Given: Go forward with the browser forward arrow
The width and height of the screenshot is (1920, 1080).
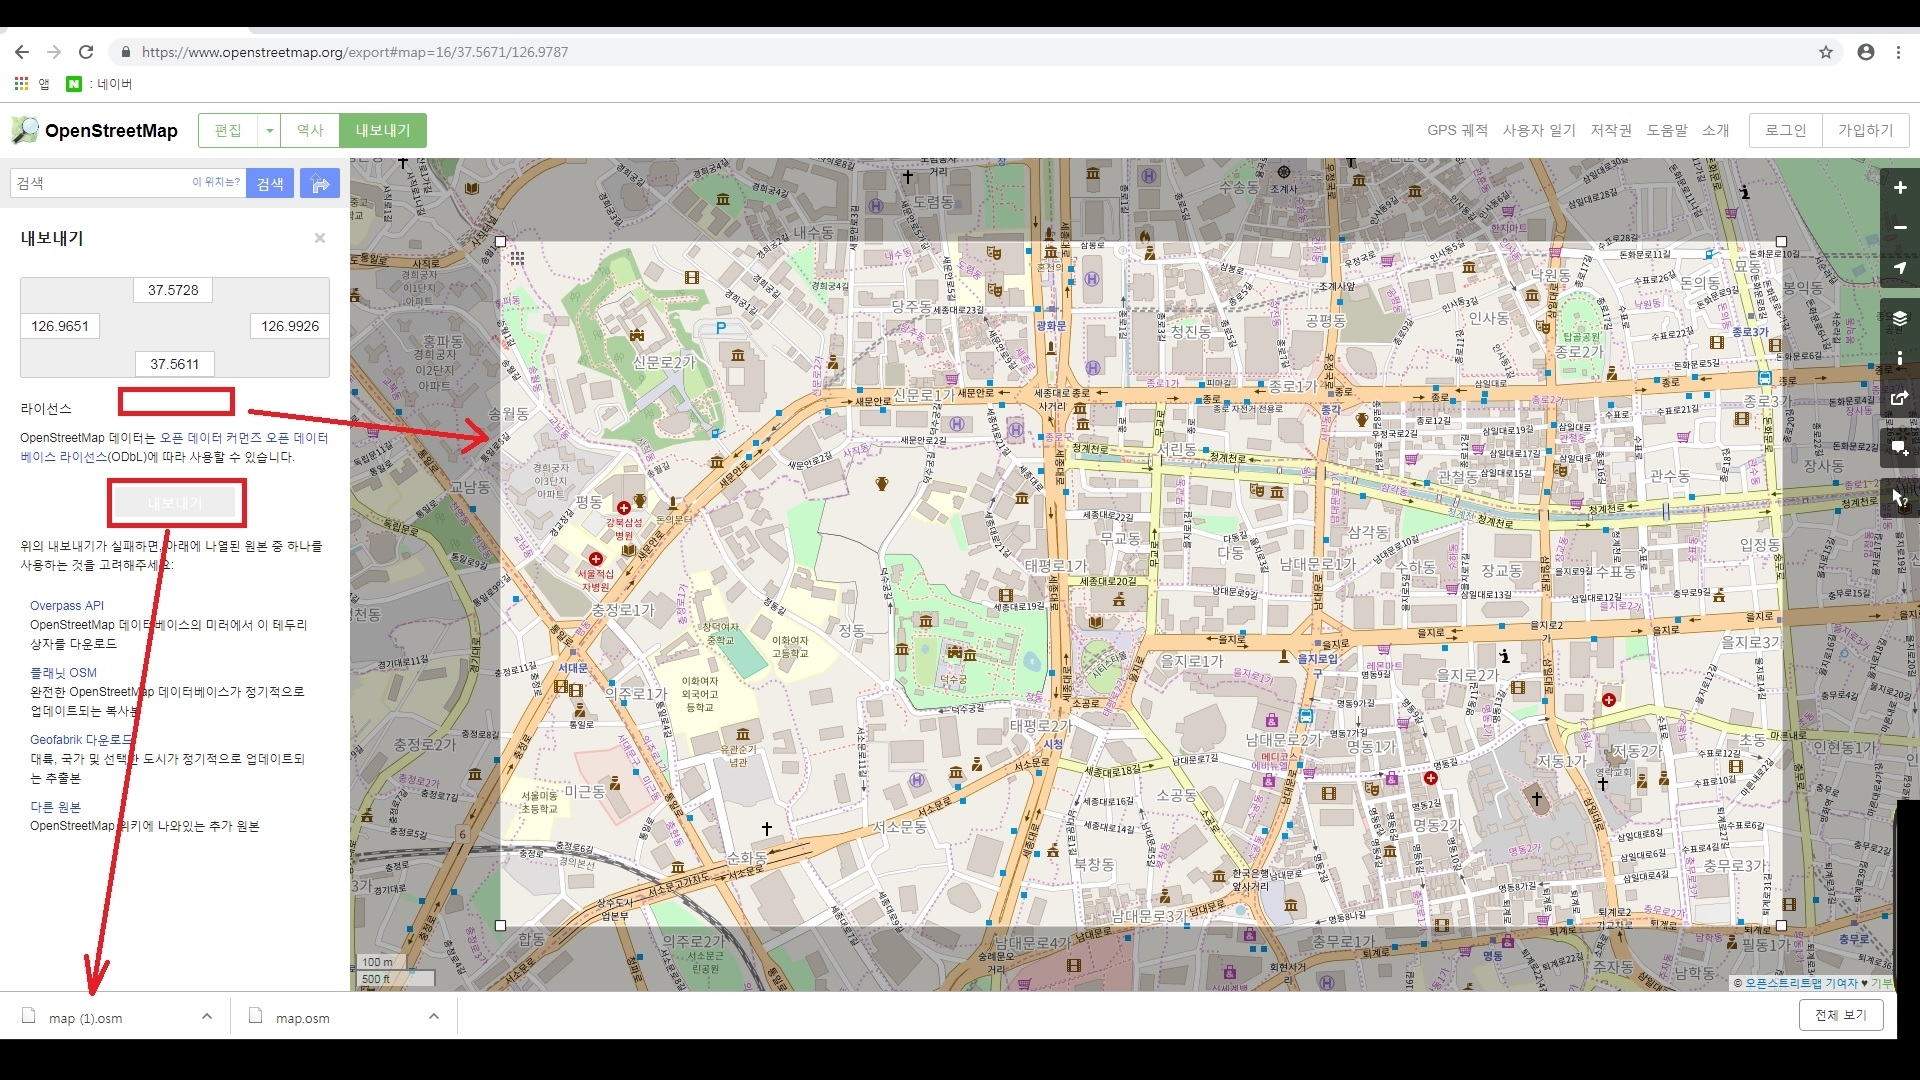Looking at the screenshot, I should (54, 52).
